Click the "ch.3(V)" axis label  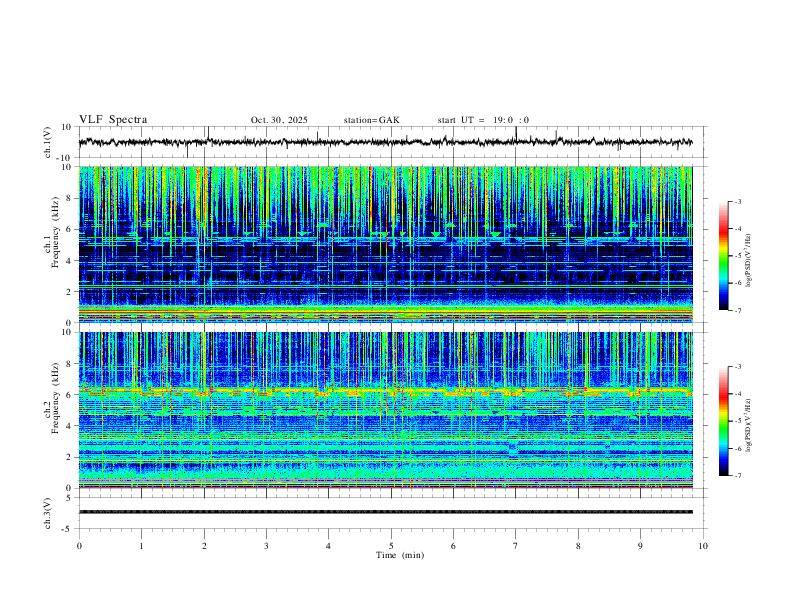click(x=48, y=513)
